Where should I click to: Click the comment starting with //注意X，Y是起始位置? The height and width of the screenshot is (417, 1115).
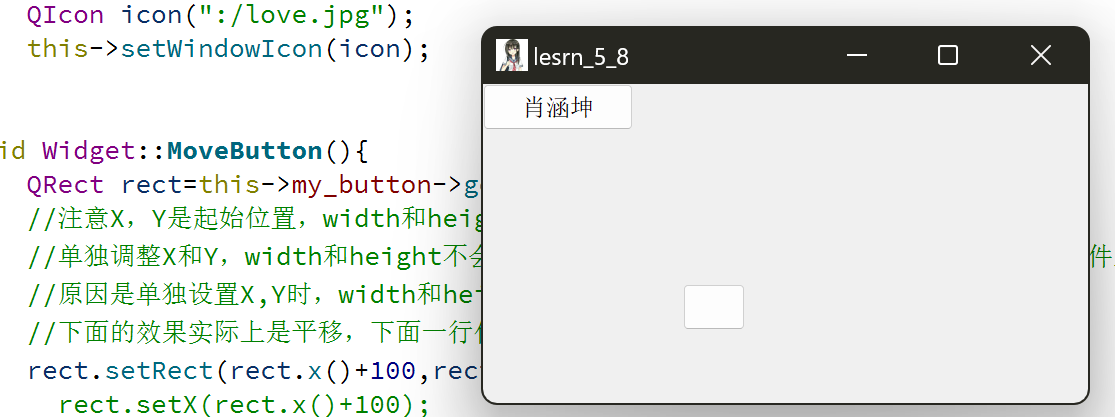pyautogui.click(x=255, y=219)
